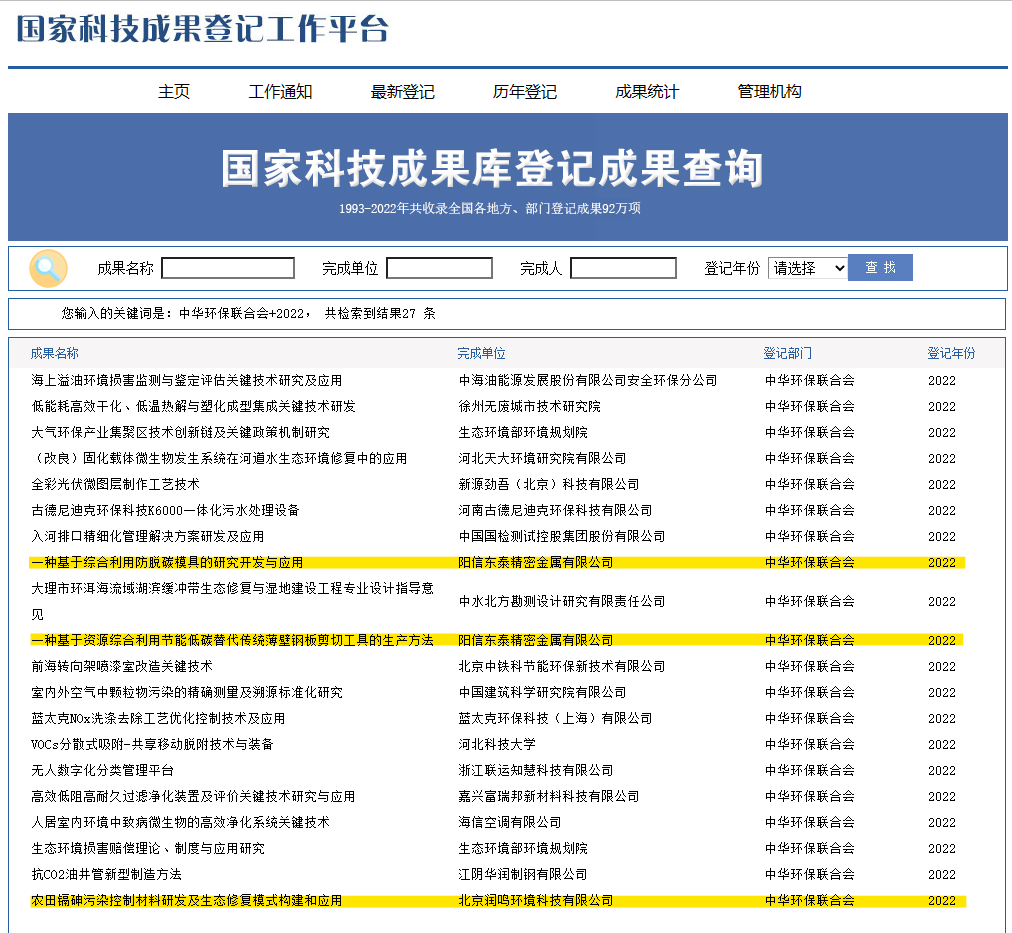This screenshot has height=933, width=1012.
Task: Select unit 徐州无废城市技术研究院
Action: 529,406
